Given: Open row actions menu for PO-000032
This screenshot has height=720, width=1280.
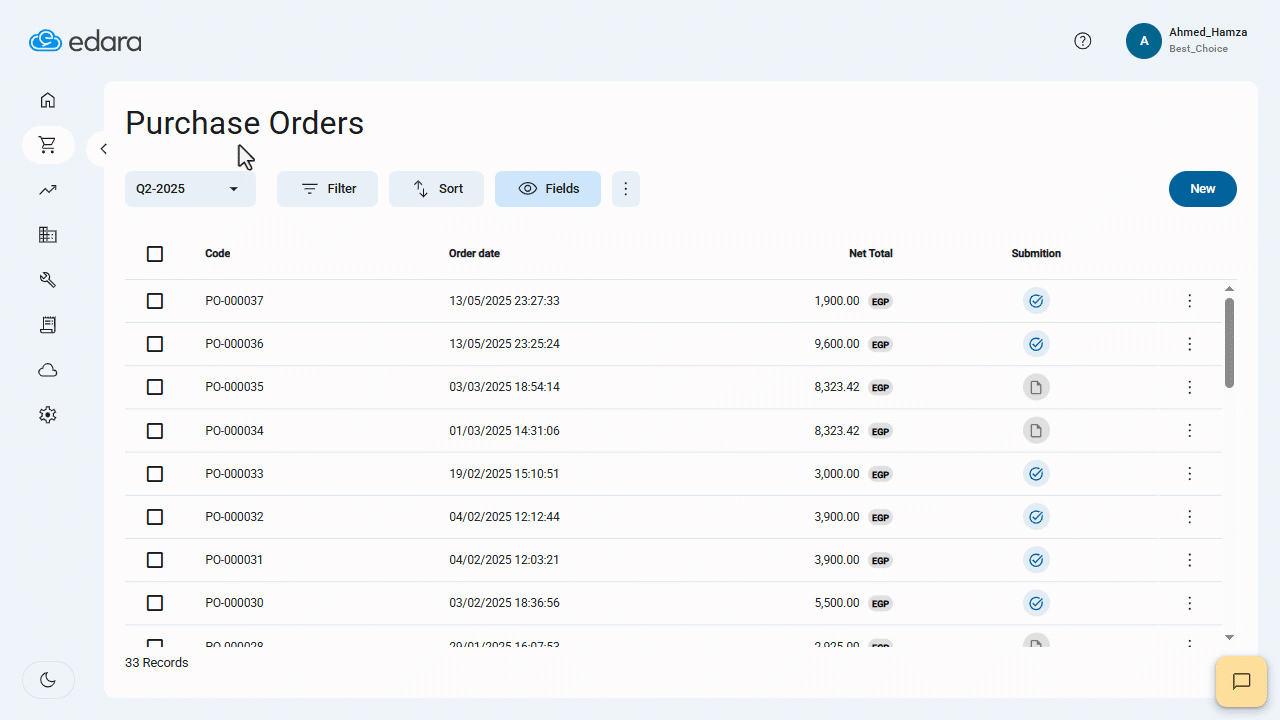Looking at the screenshot, I should (x=1190, y=517).
